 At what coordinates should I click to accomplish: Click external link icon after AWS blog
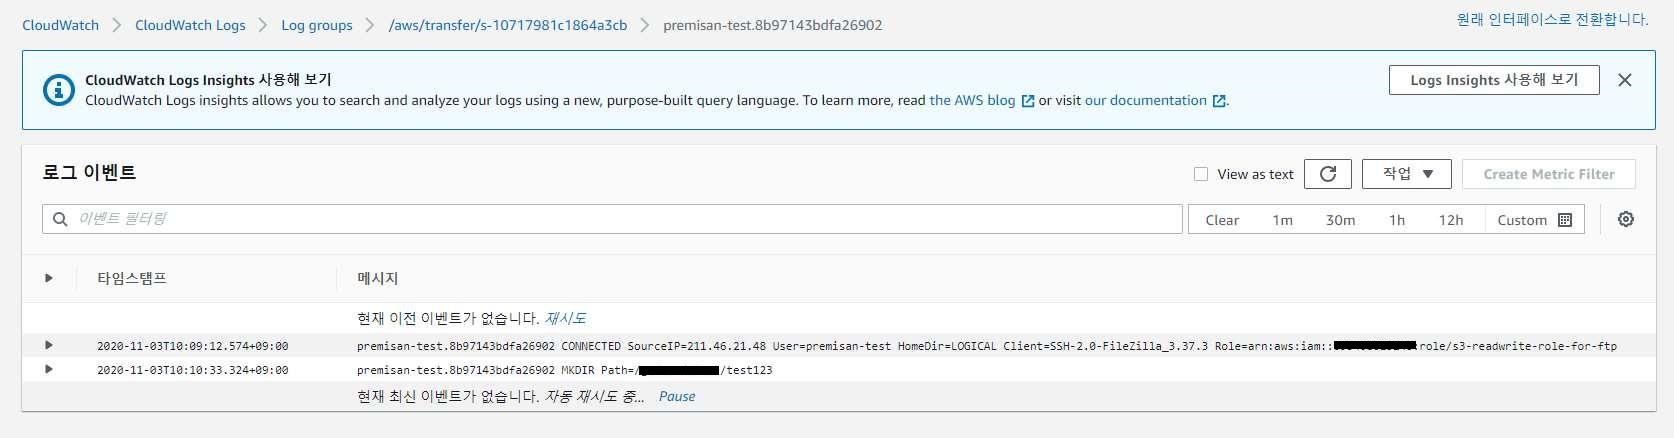coord(1027,101)
